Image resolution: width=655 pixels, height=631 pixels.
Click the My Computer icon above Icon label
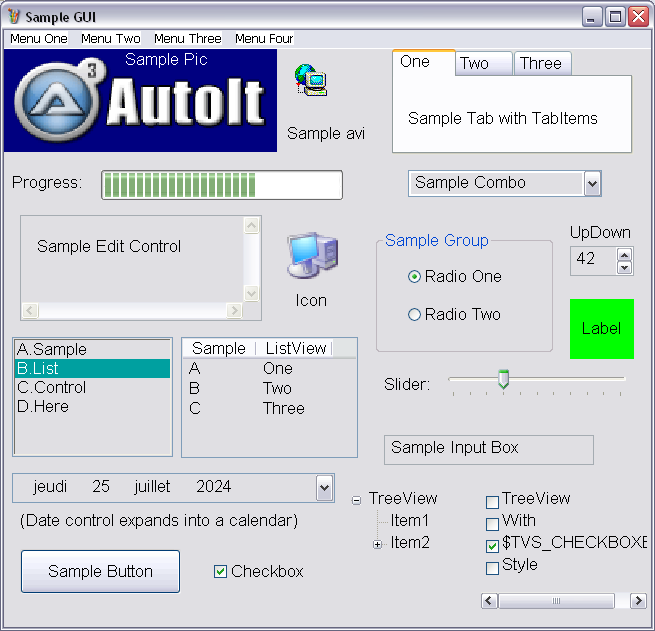tap(312, 255)
